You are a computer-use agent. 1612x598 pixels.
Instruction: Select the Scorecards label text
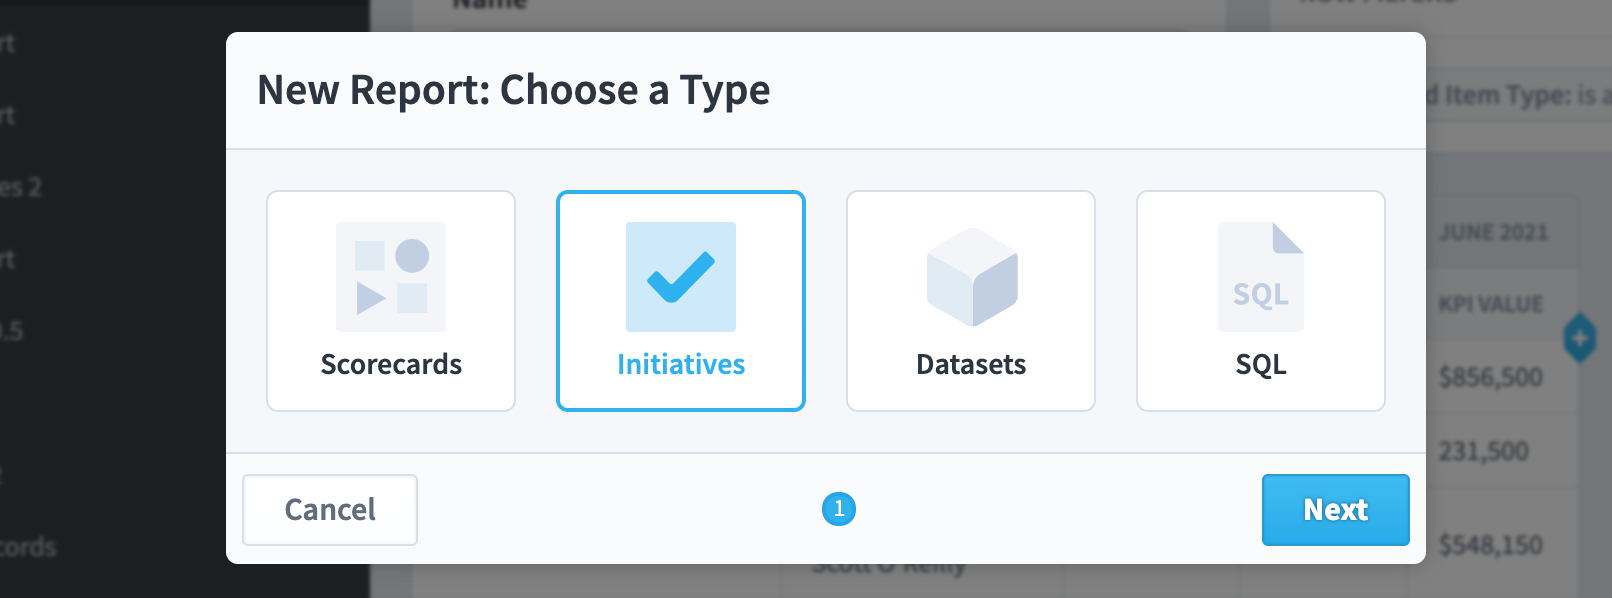(391, 364)
